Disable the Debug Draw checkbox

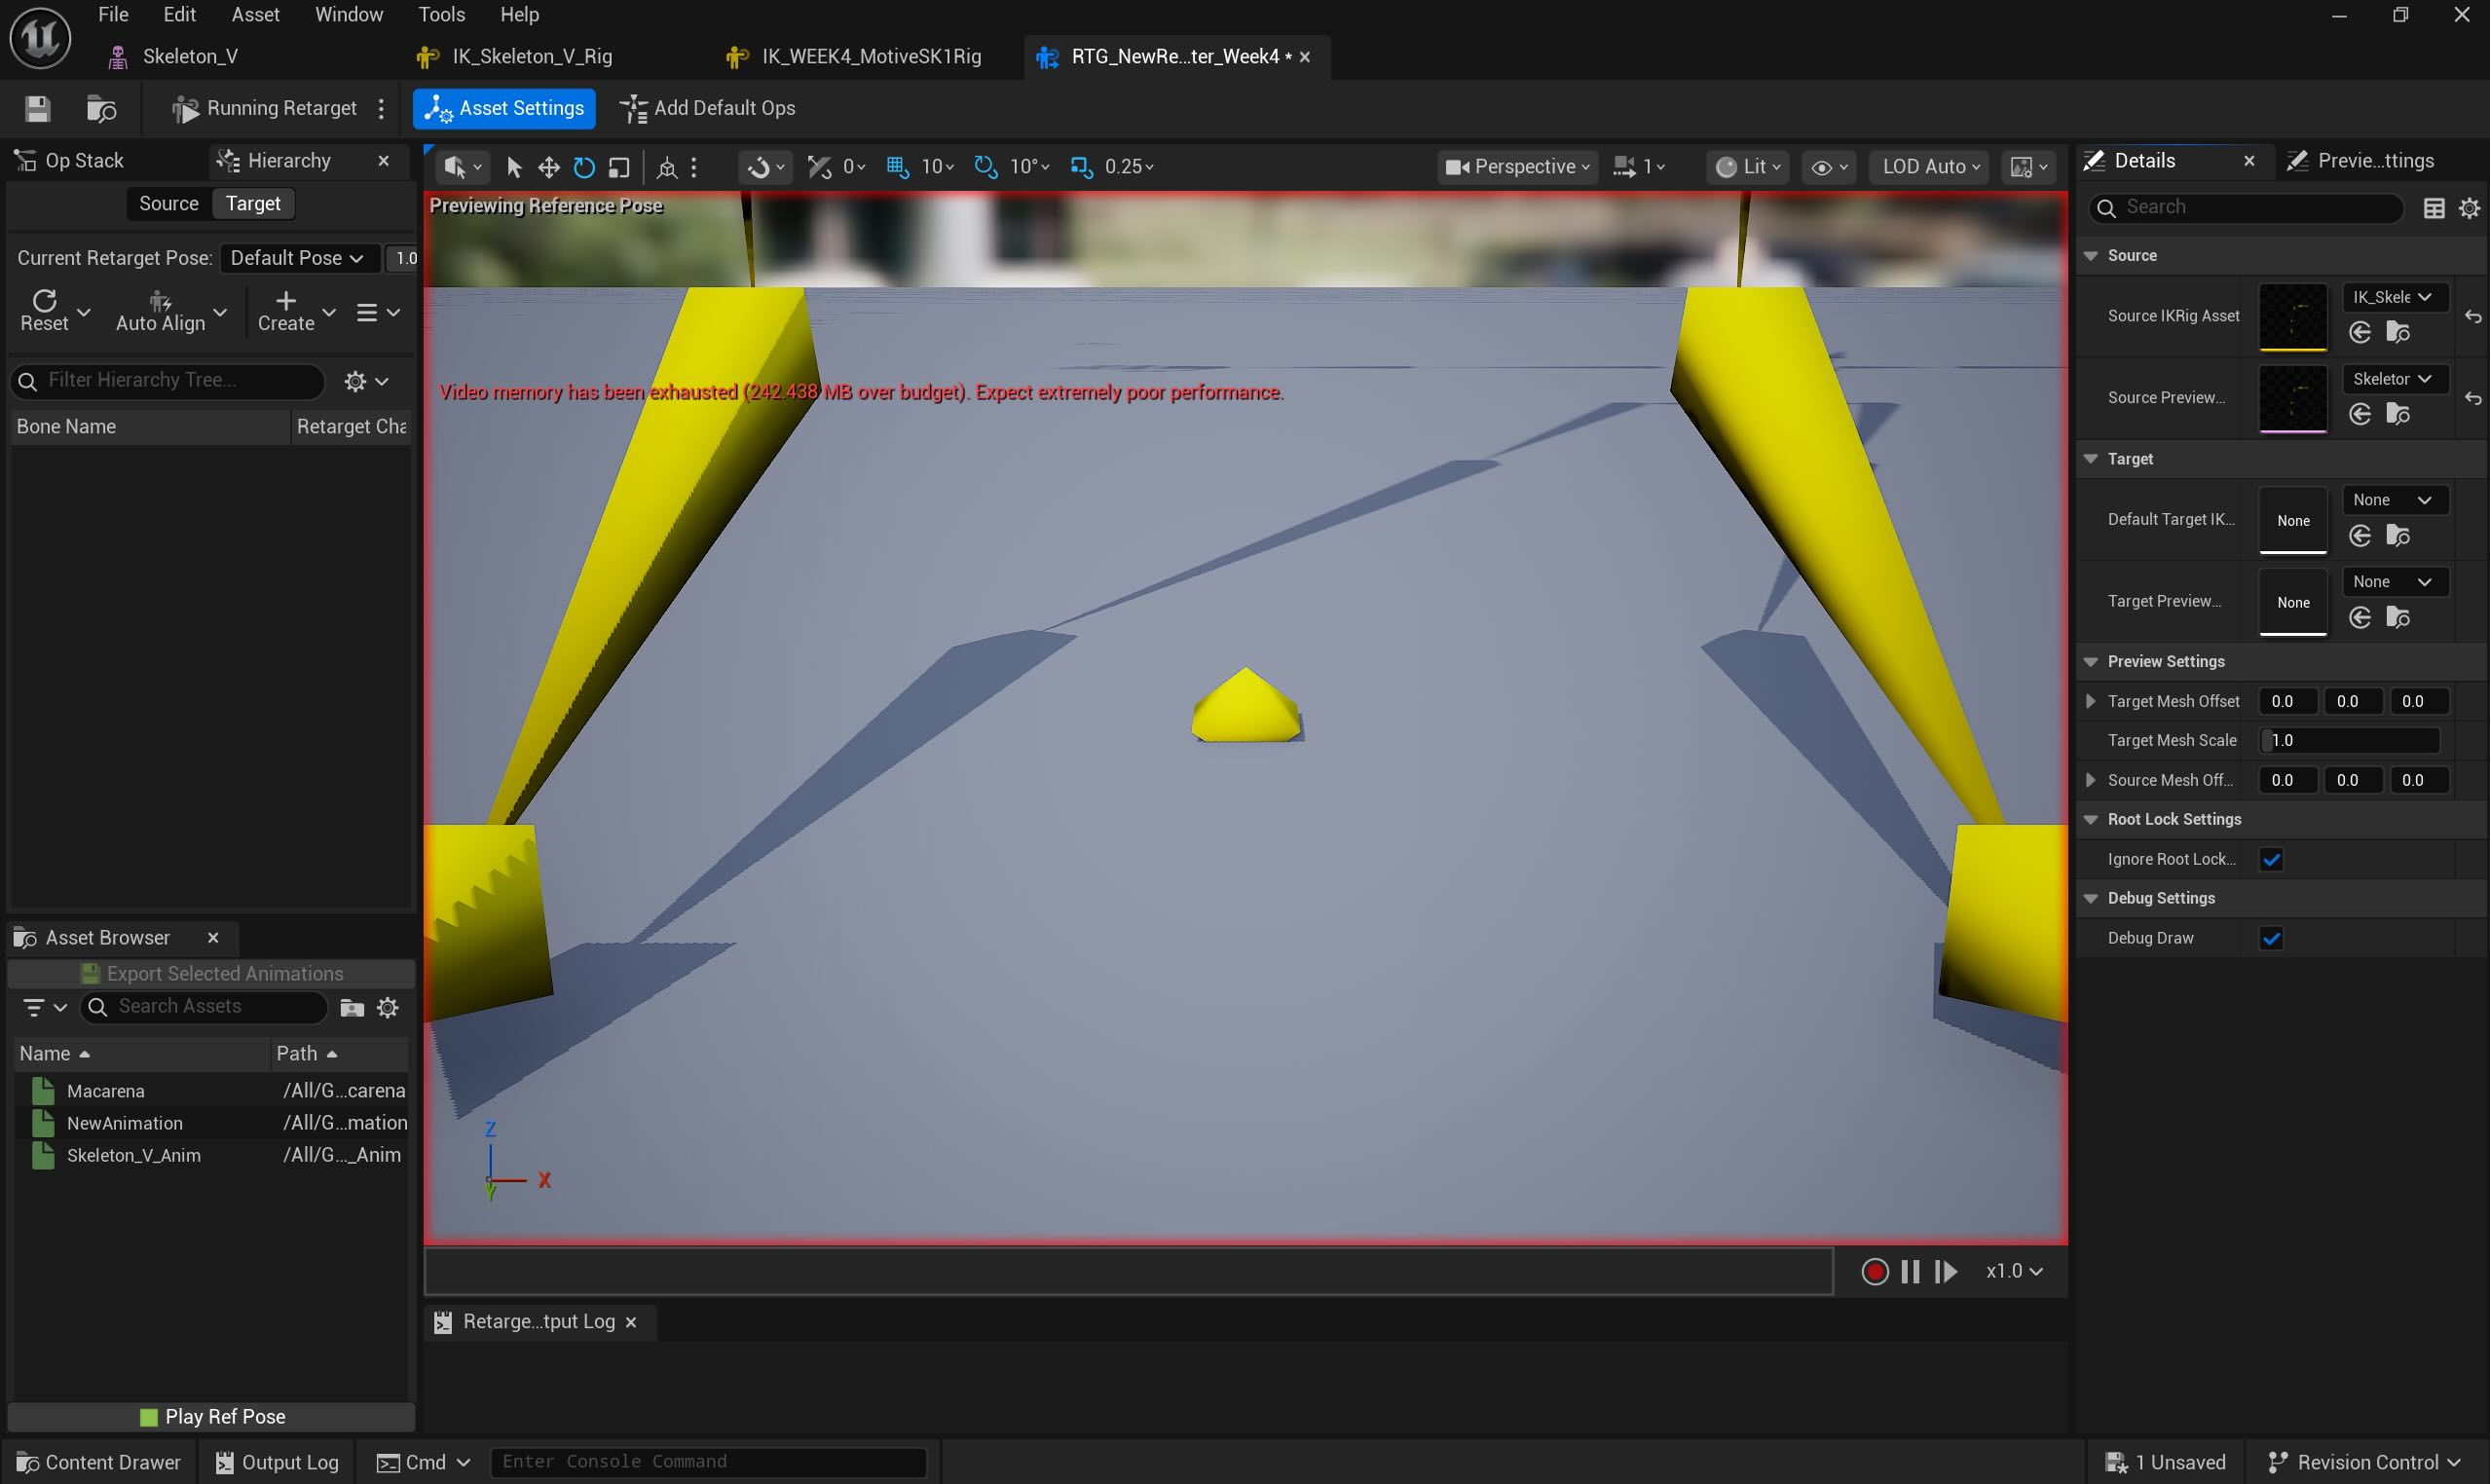2273,937
